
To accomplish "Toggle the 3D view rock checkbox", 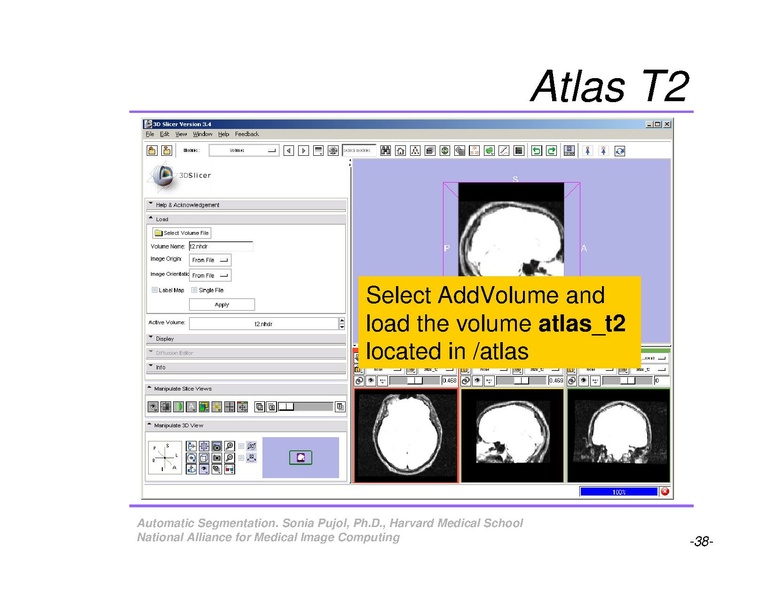I will click(241, 458).
